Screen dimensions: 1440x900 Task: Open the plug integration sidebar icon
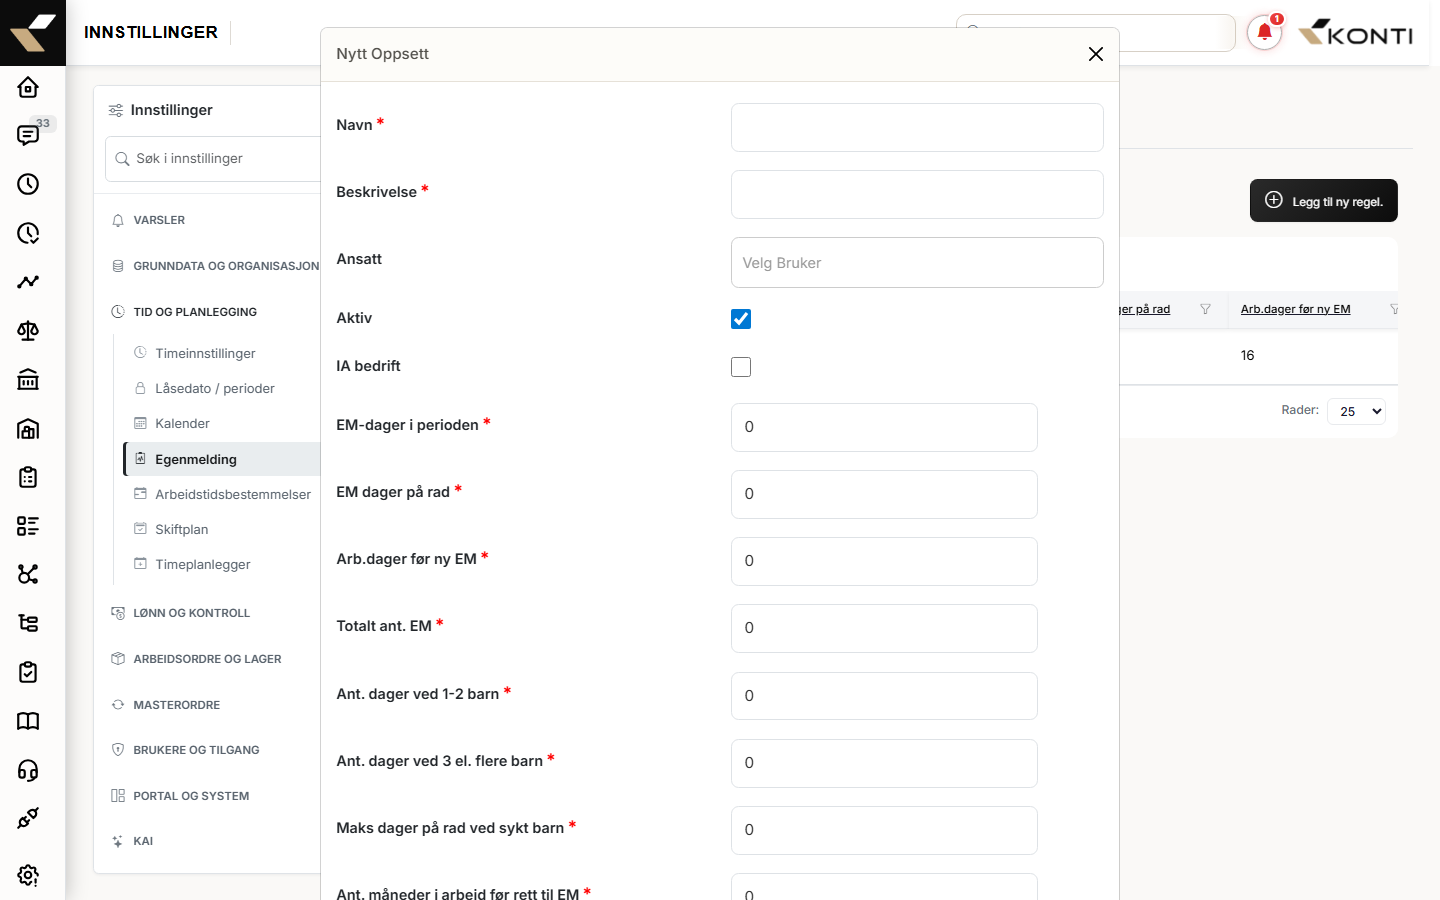[28, 818]
